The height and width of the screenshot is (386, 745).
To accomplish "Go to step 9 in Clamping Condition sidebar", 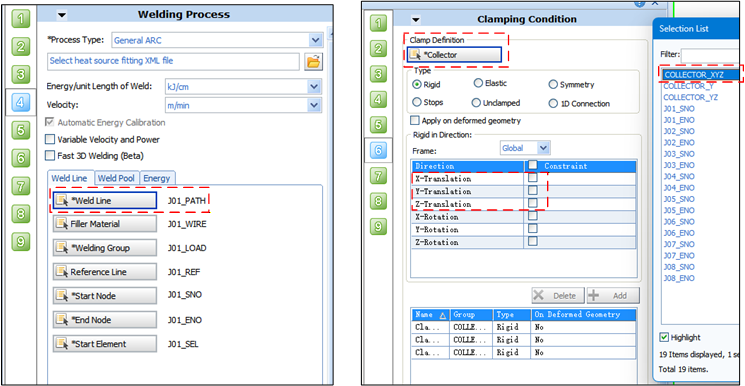I will 378,227.
